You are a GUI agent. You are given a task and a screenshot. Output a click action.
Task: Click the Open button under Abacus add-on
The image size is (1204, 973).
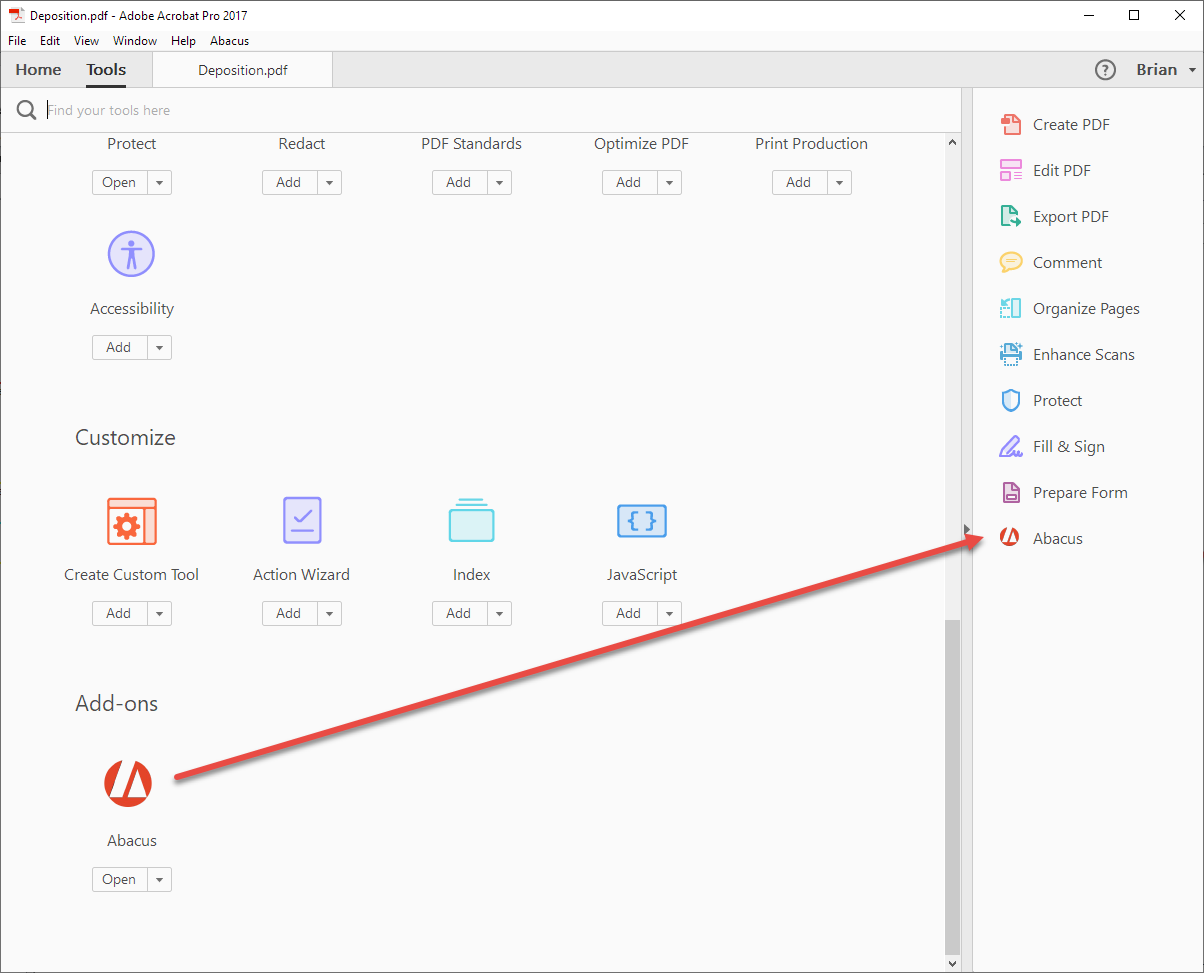point(118,879)
